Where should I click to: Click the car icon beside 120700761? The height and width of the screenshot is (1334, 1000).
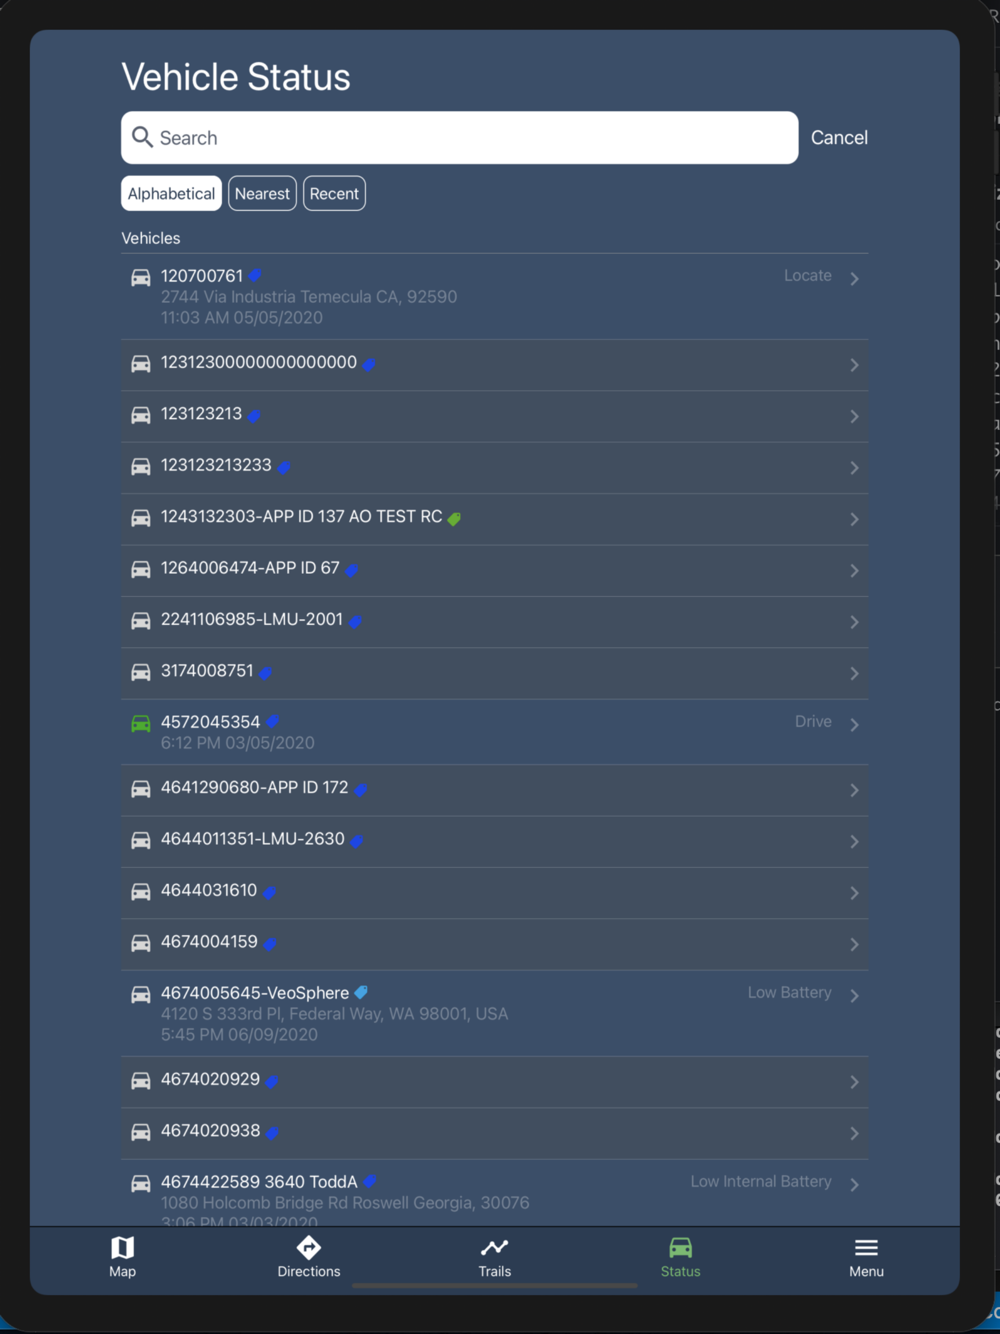click(141, 278)
